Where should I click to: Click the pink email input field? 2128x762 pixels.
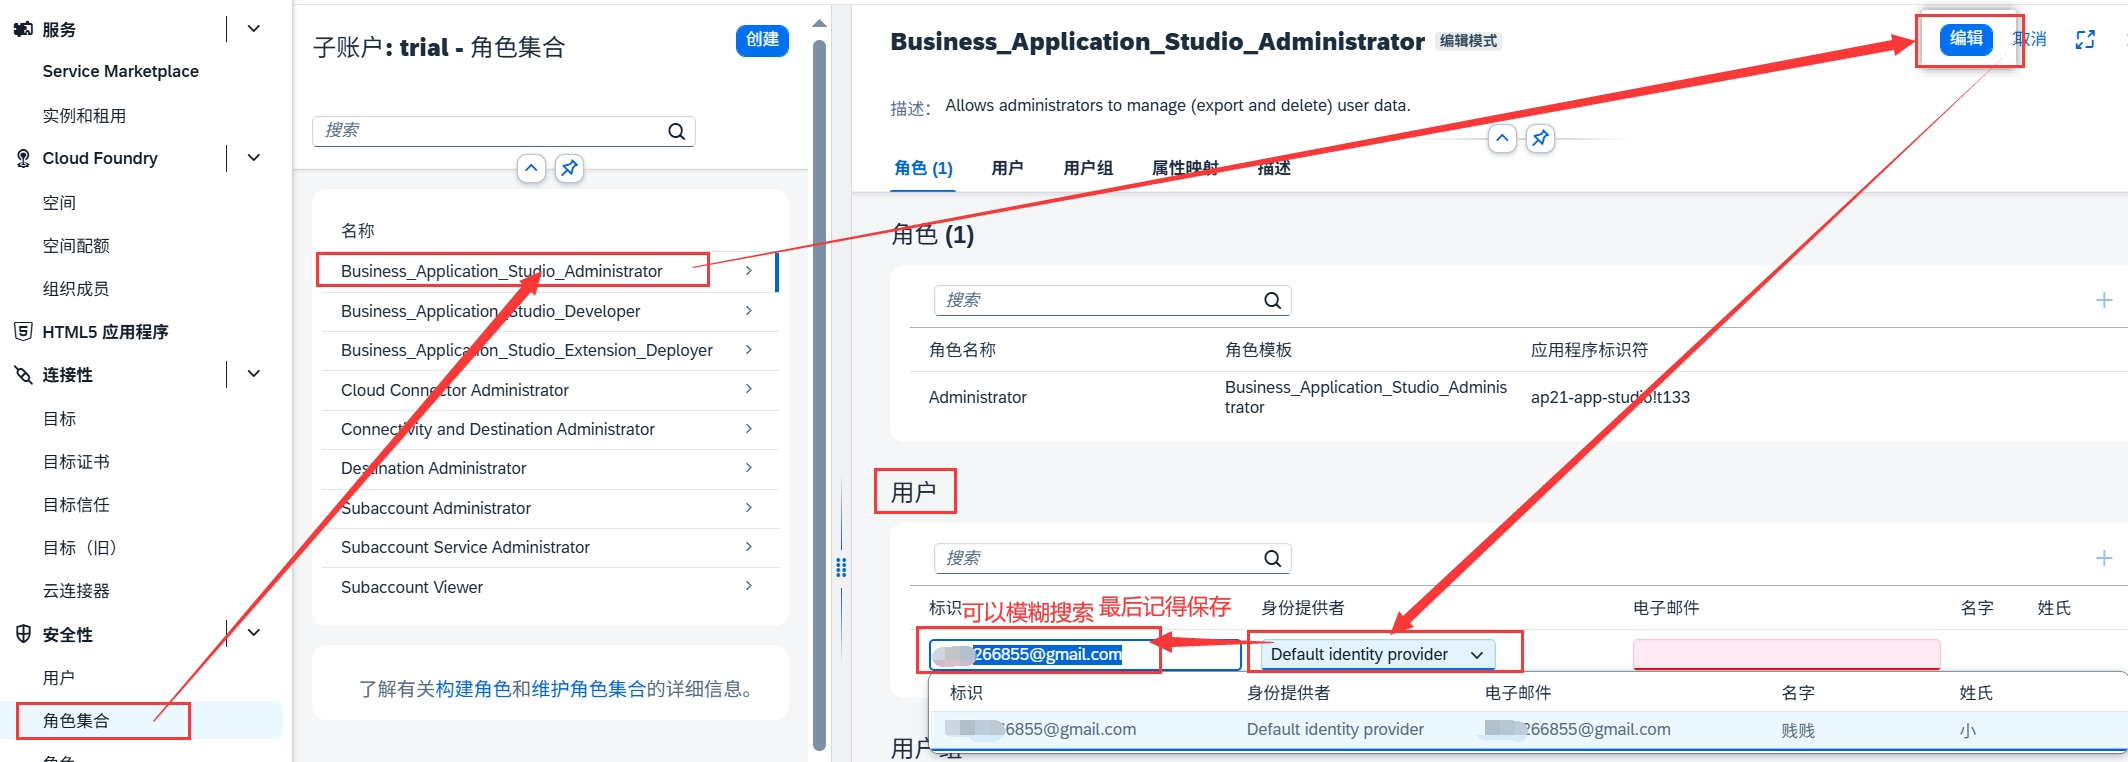pos(1786,654)
